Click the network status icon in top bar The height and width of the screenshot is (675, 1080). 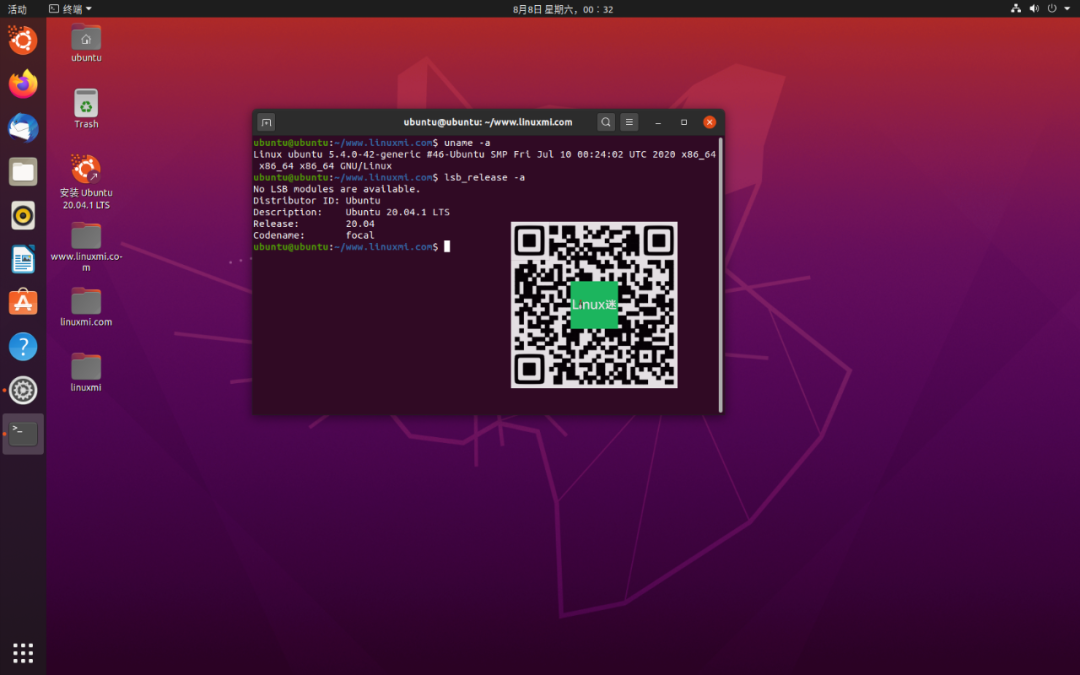(1016, 8)
